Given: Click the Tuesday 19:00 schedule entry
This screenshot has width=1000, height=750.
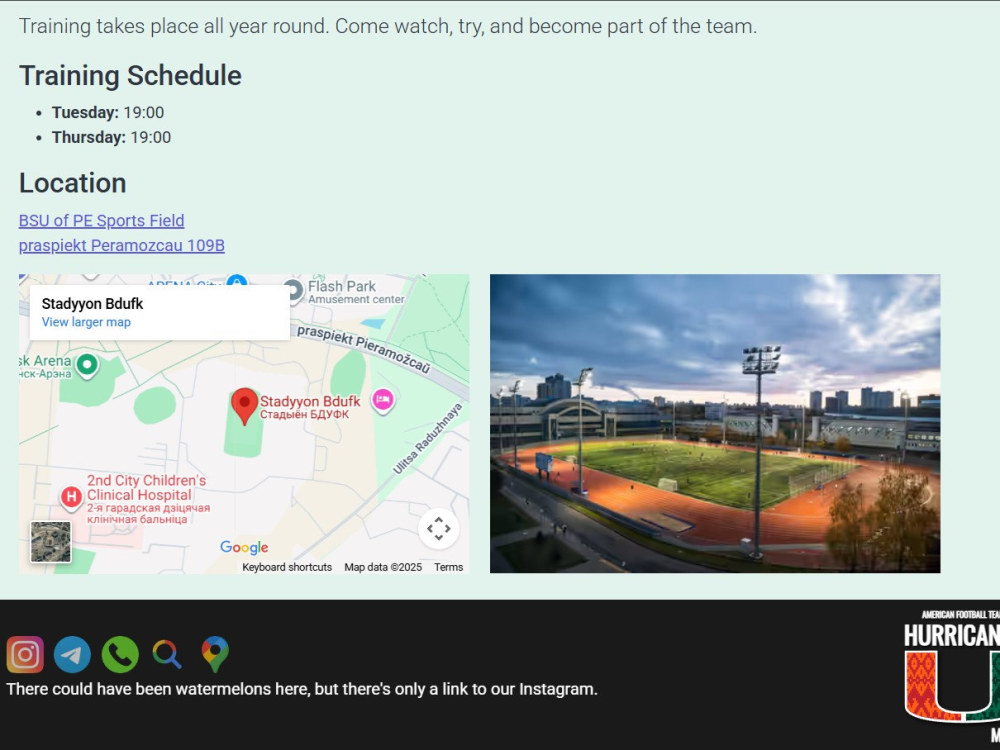Looking at the screenshot, I should 108,112.
